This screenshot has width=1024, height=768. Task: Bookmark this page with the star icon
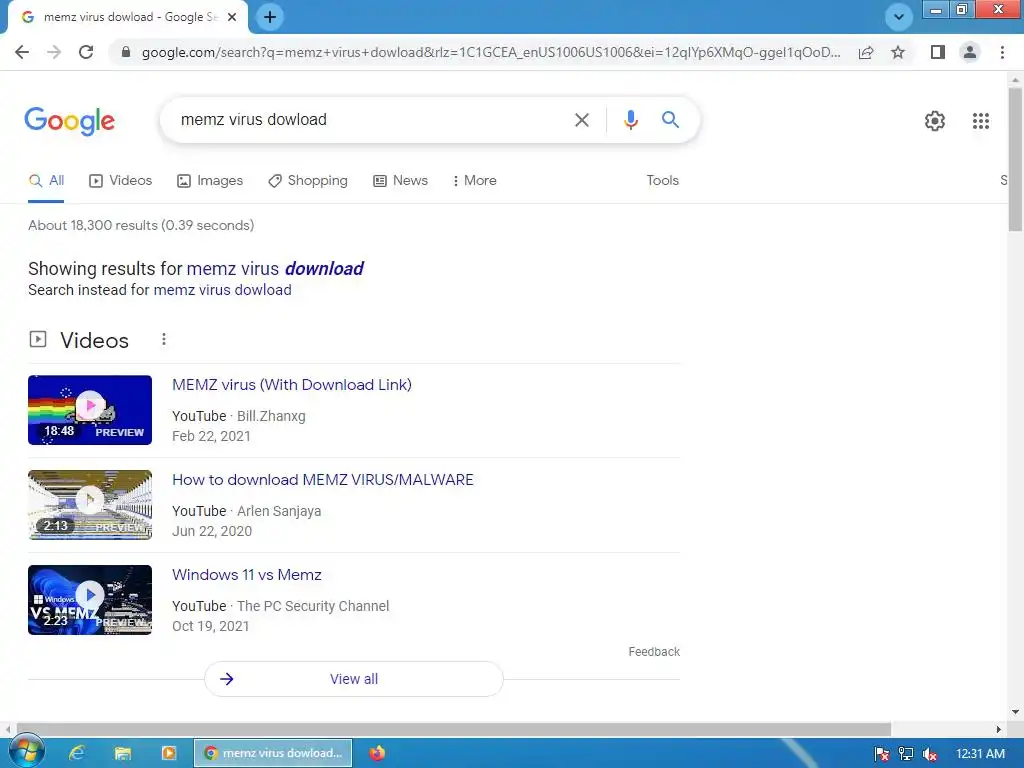898,52
